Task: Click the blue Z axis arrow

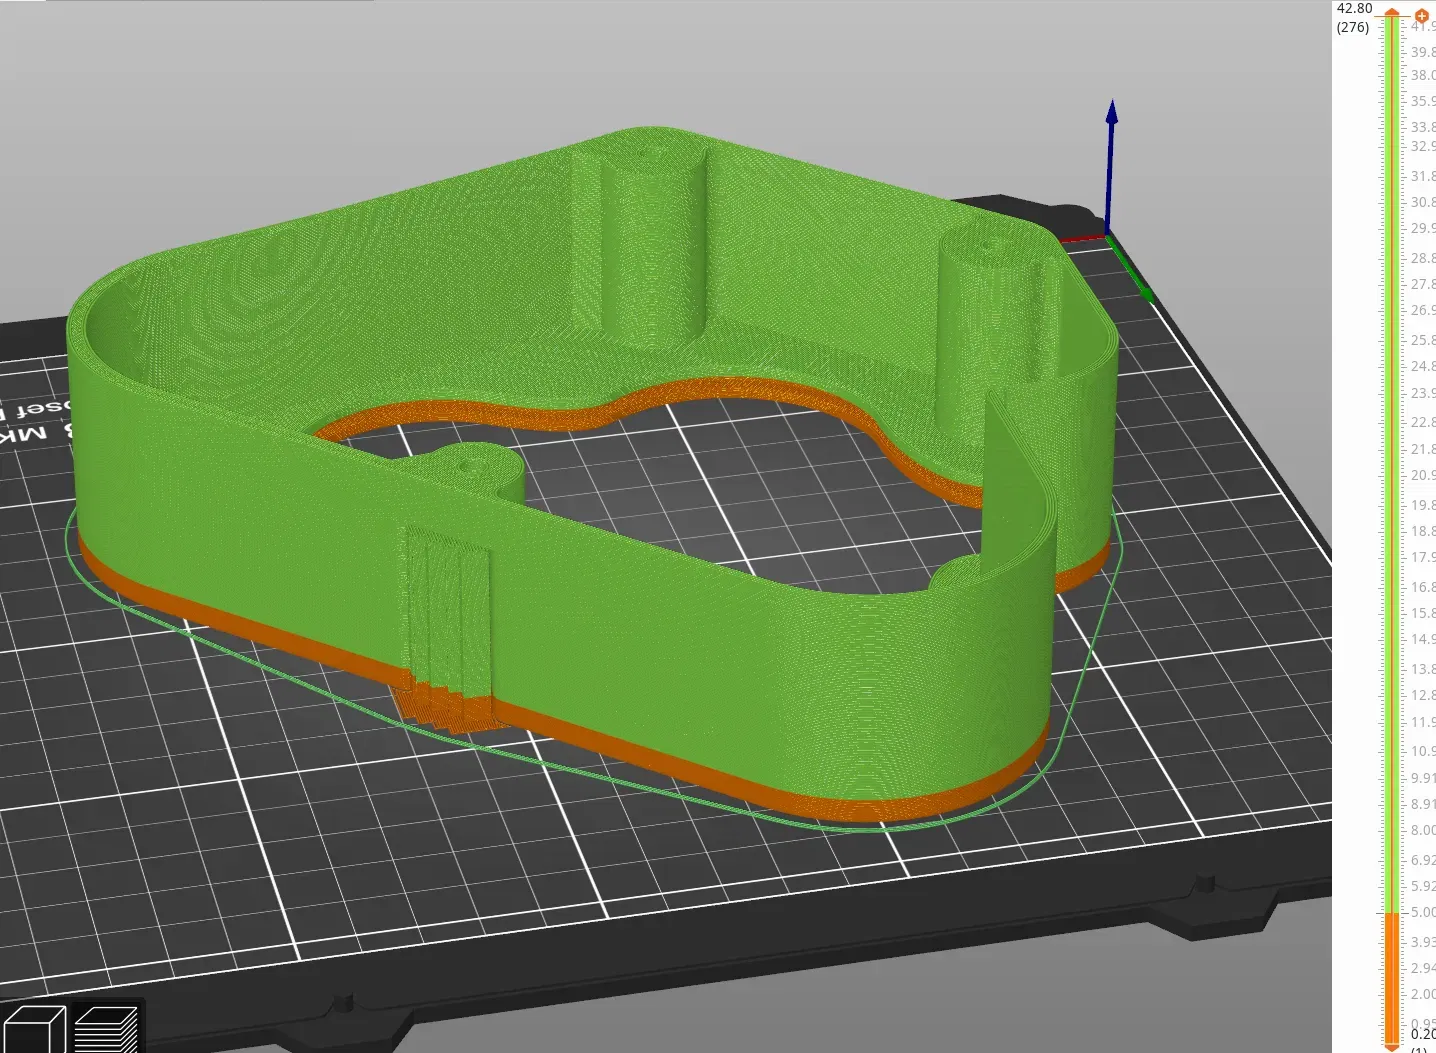Action: [1111, 165]
